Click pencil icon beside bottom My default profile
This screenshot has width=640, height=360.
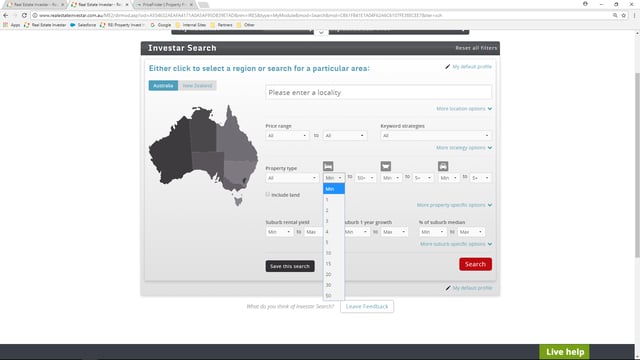pyautogui.click(x=448, y=288)
